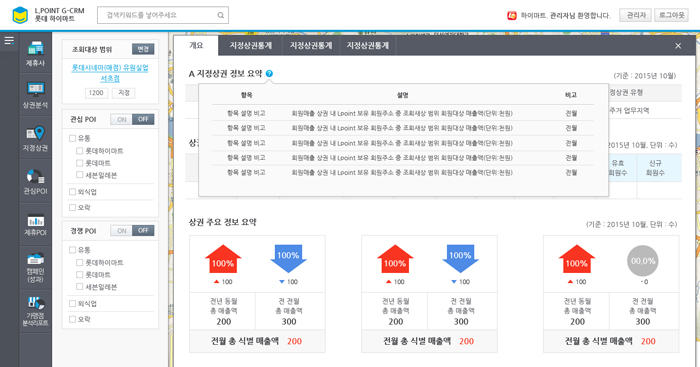
Task: Switch to the first 지정상권통계 tab
Action: (x=250, y=46)
